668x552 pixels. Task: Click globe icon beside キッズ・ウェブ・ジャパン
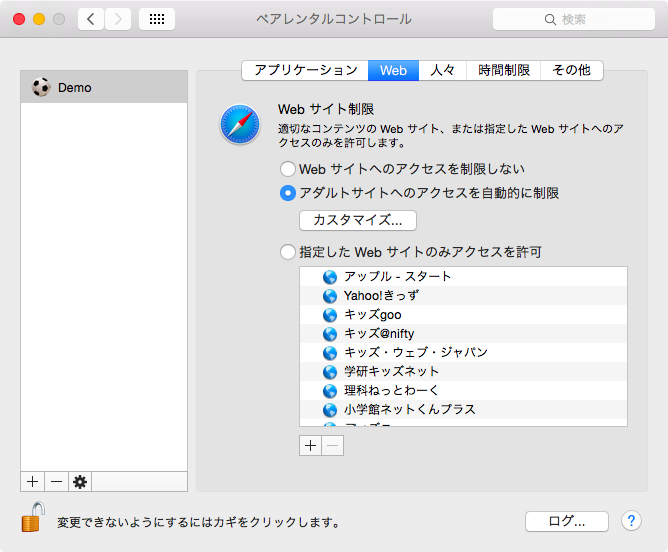pos(330,353)
